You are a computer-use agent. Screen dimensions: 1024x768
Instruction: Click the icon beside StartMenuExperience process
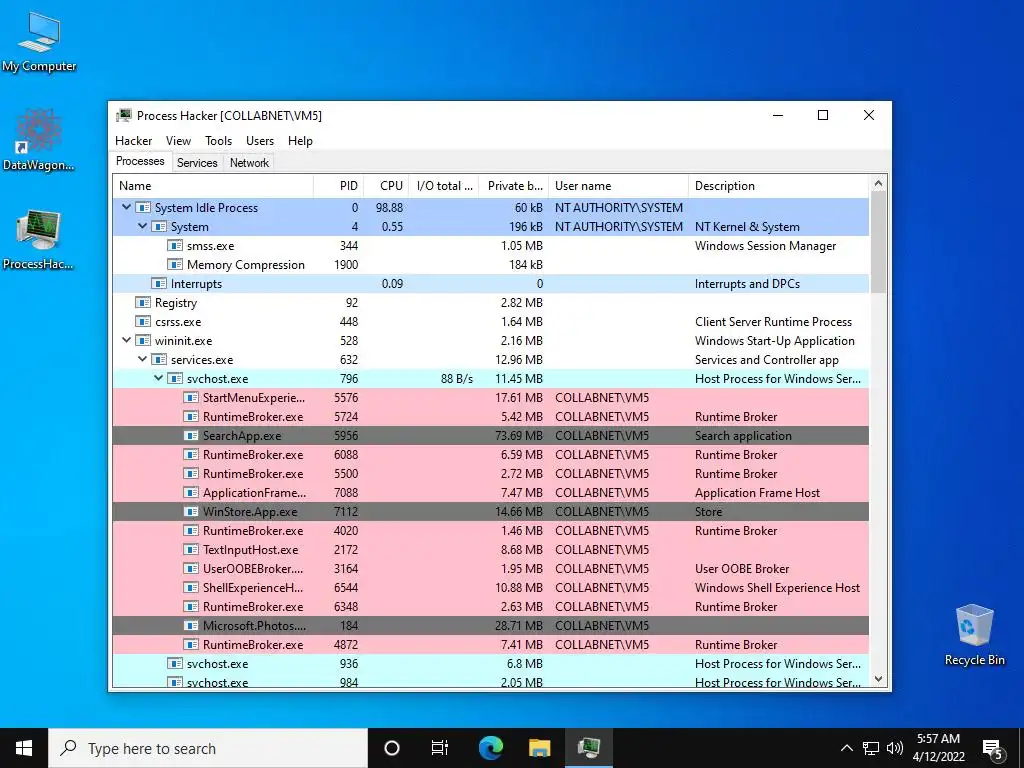tap(191, 398)
